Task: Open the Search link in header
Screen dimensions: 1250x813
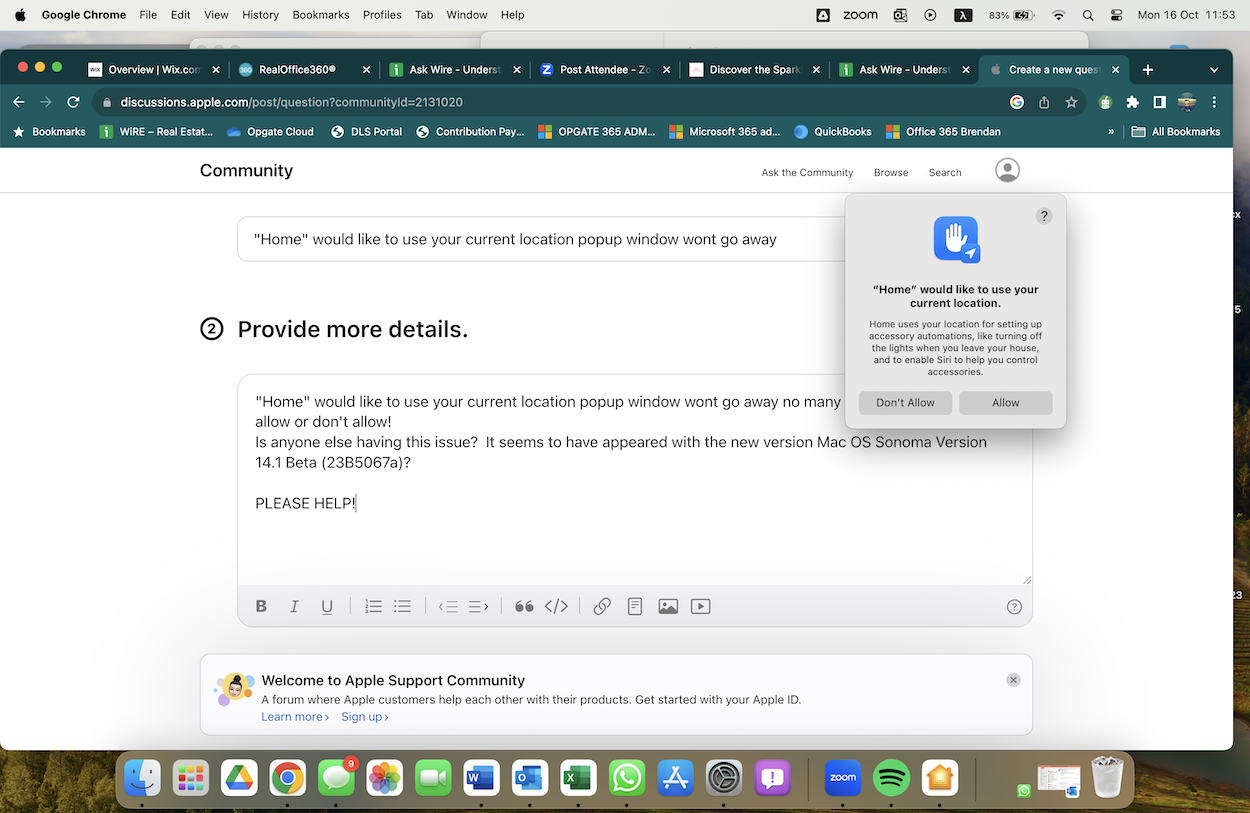Action: pos(945,172)
